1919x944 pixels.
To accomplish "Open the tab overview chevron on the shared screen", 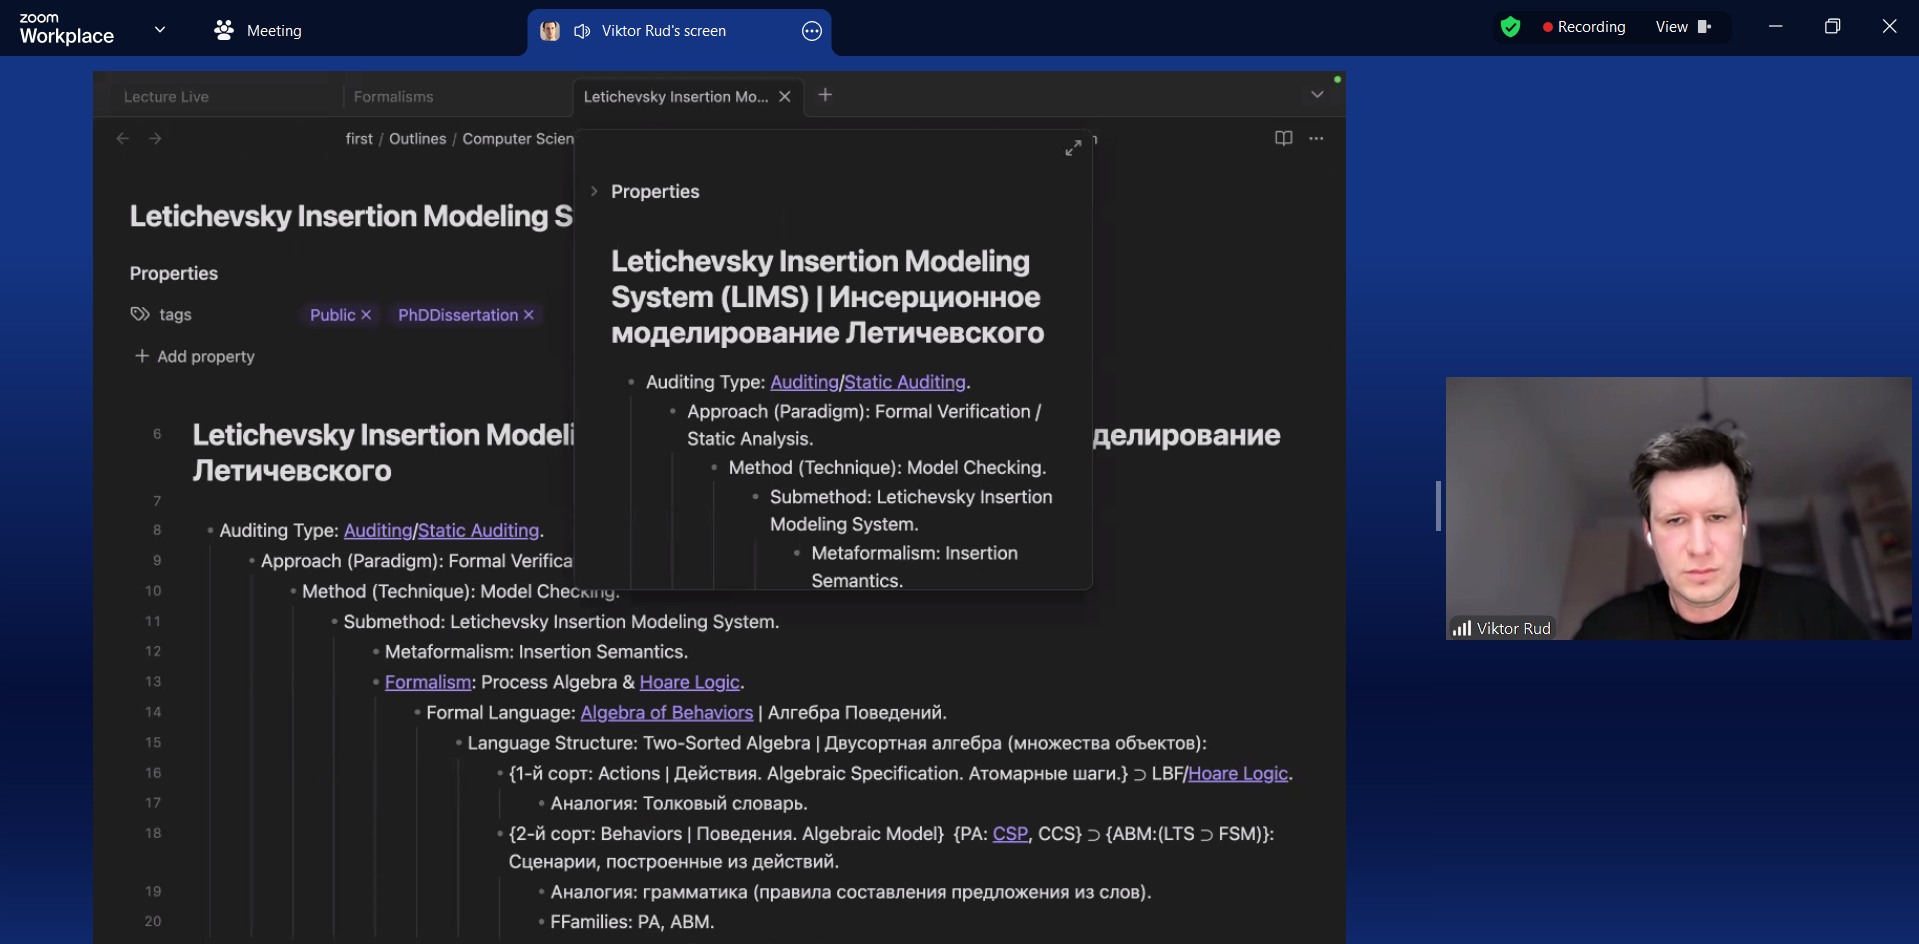I will [1317, 94].
